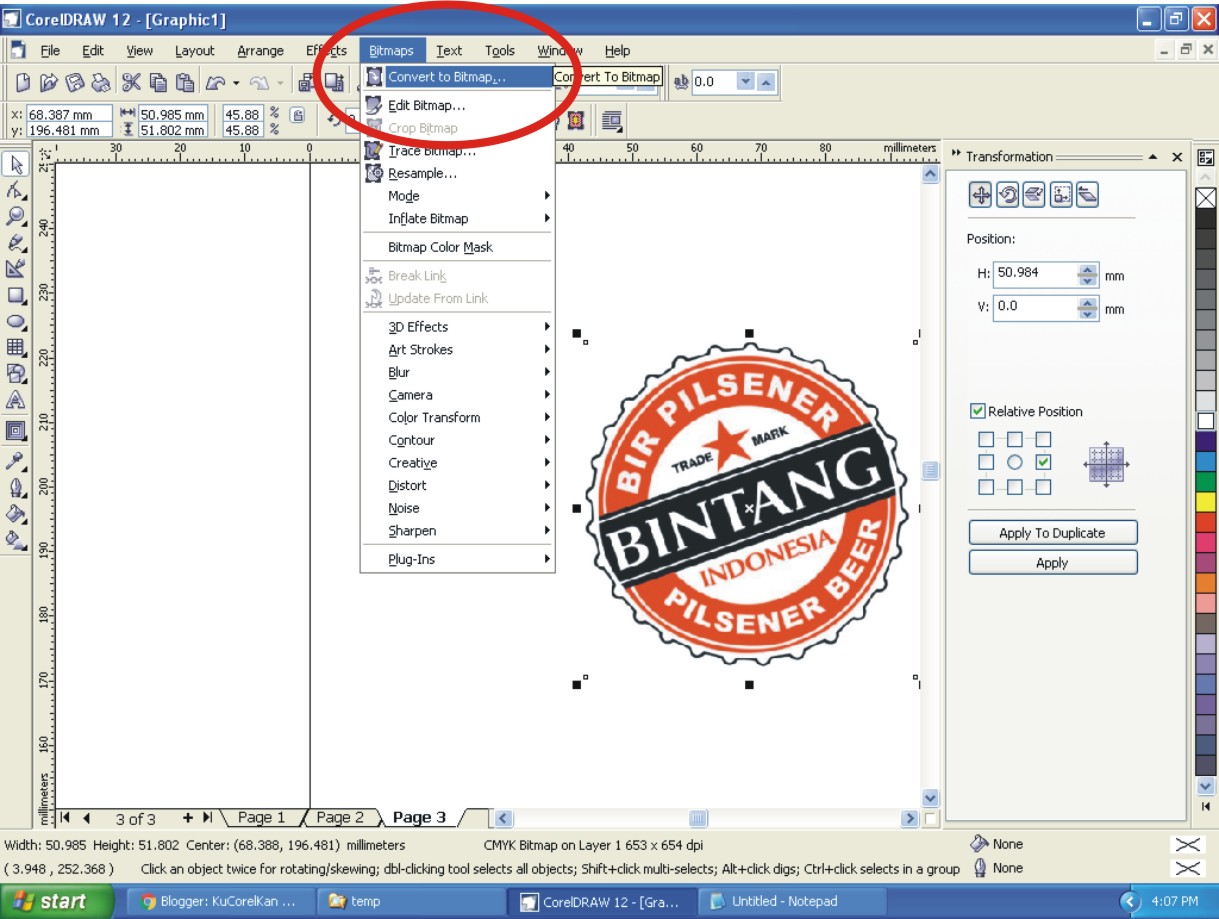1219x919 pixels.
Task: Click the Rotate icon in Transformation docker
Action: [x=1007, y=195]
